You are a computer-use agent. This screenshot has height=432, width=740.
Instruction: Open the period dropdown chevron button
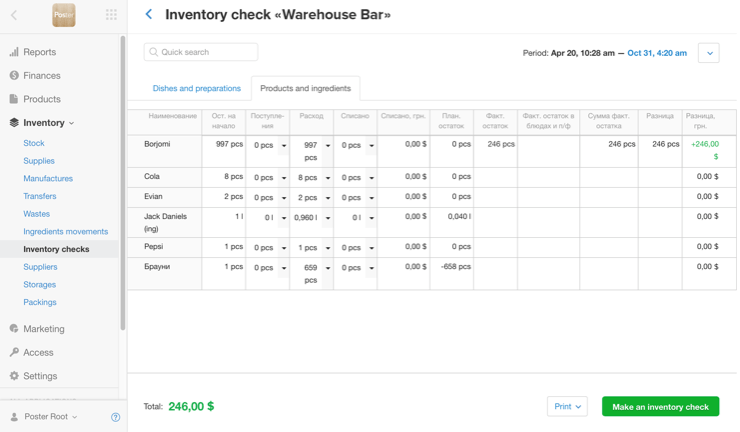pyautogui.click(x=708, y=53)
